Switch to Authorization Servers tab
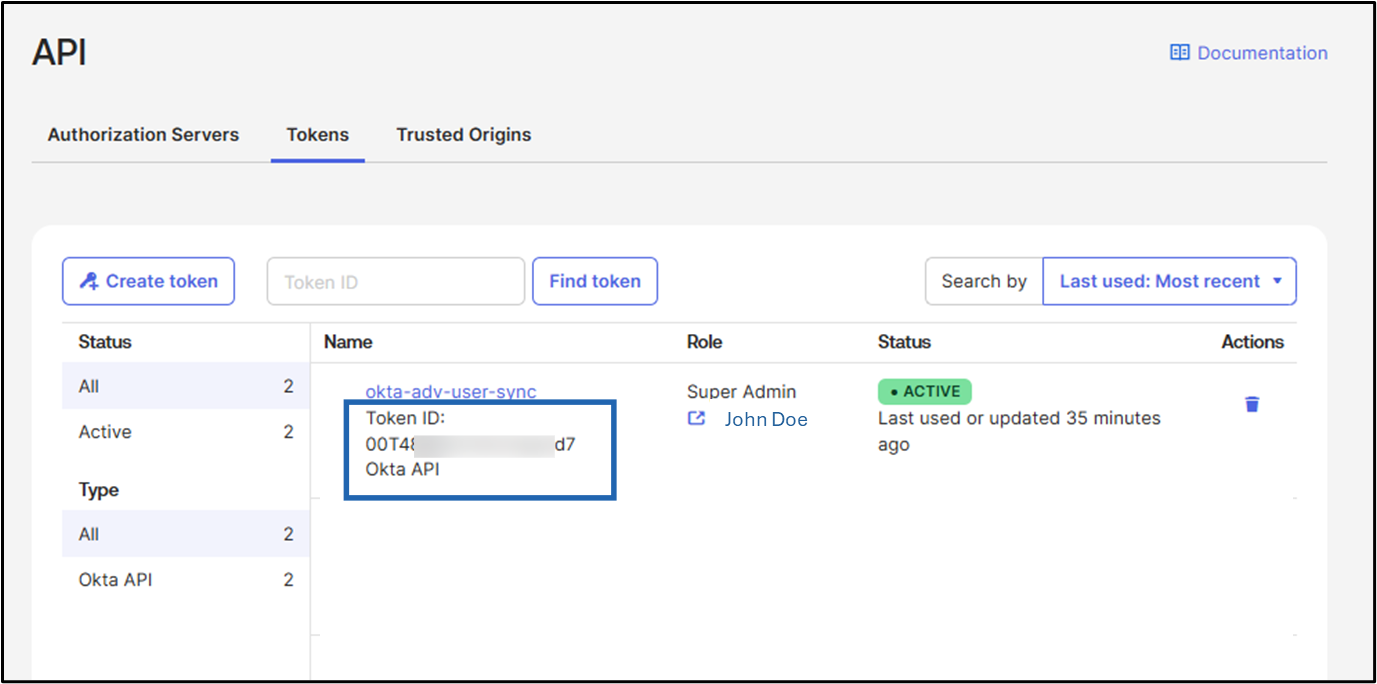The image size is (1377, 684). click(x=143, y=134)
